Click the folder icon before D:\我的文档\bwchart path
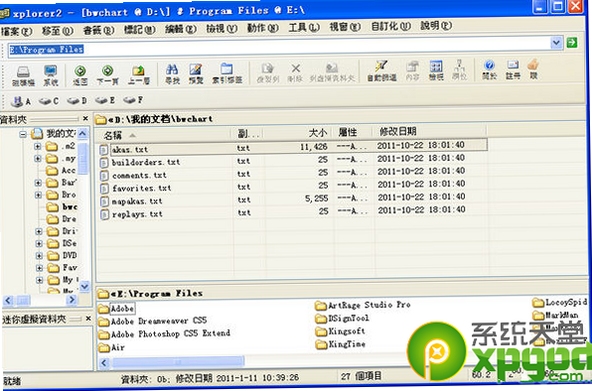This screenshot has height=391, width=592. click(x=101, y=120)
